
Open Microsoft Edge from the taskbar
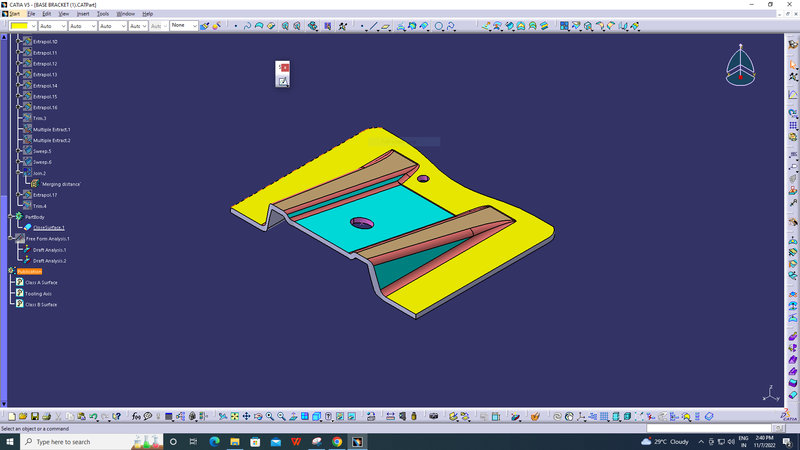[x=214, y=441]
